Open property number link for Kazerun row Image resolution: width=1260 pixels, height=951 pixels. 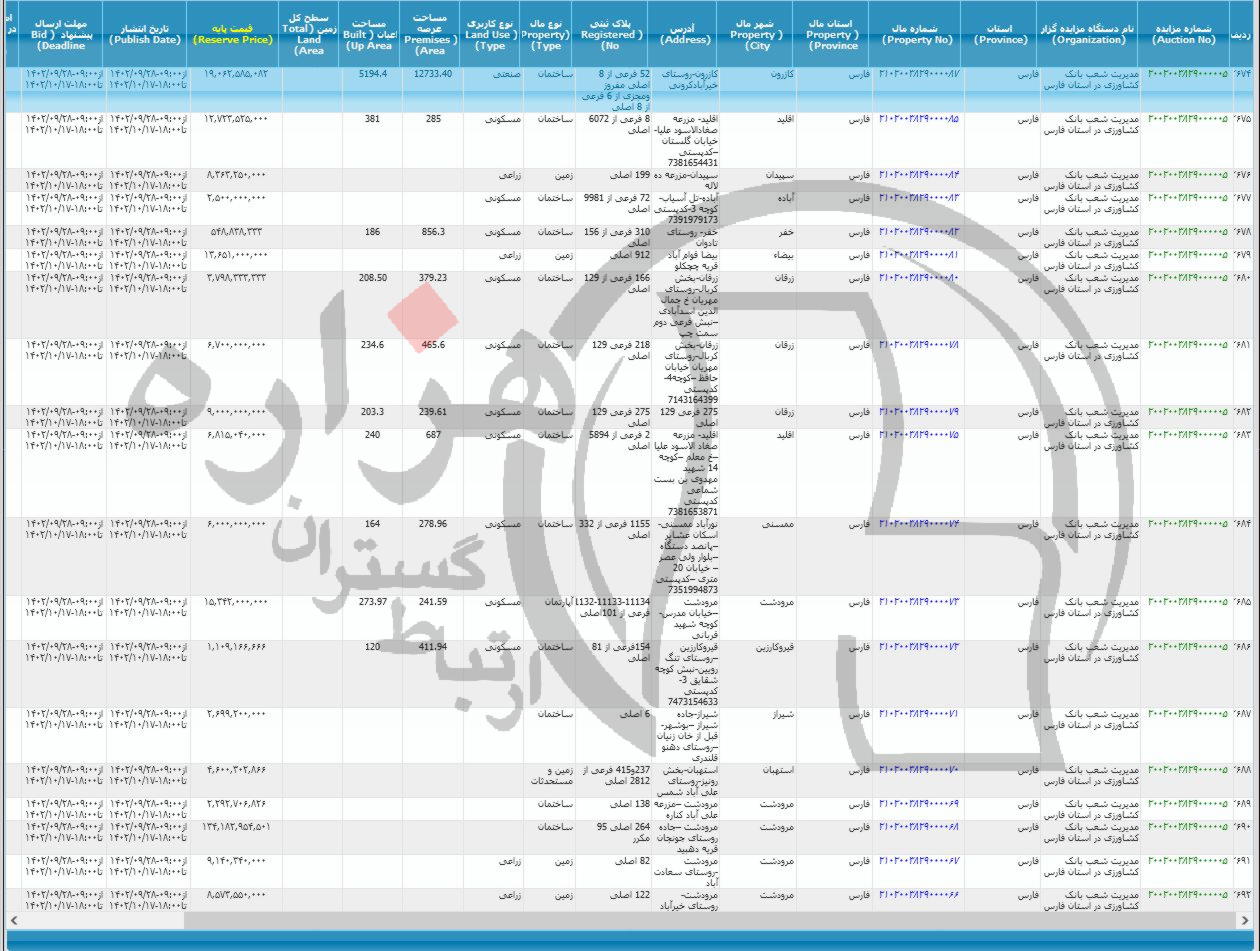click(x=919, y=75)
